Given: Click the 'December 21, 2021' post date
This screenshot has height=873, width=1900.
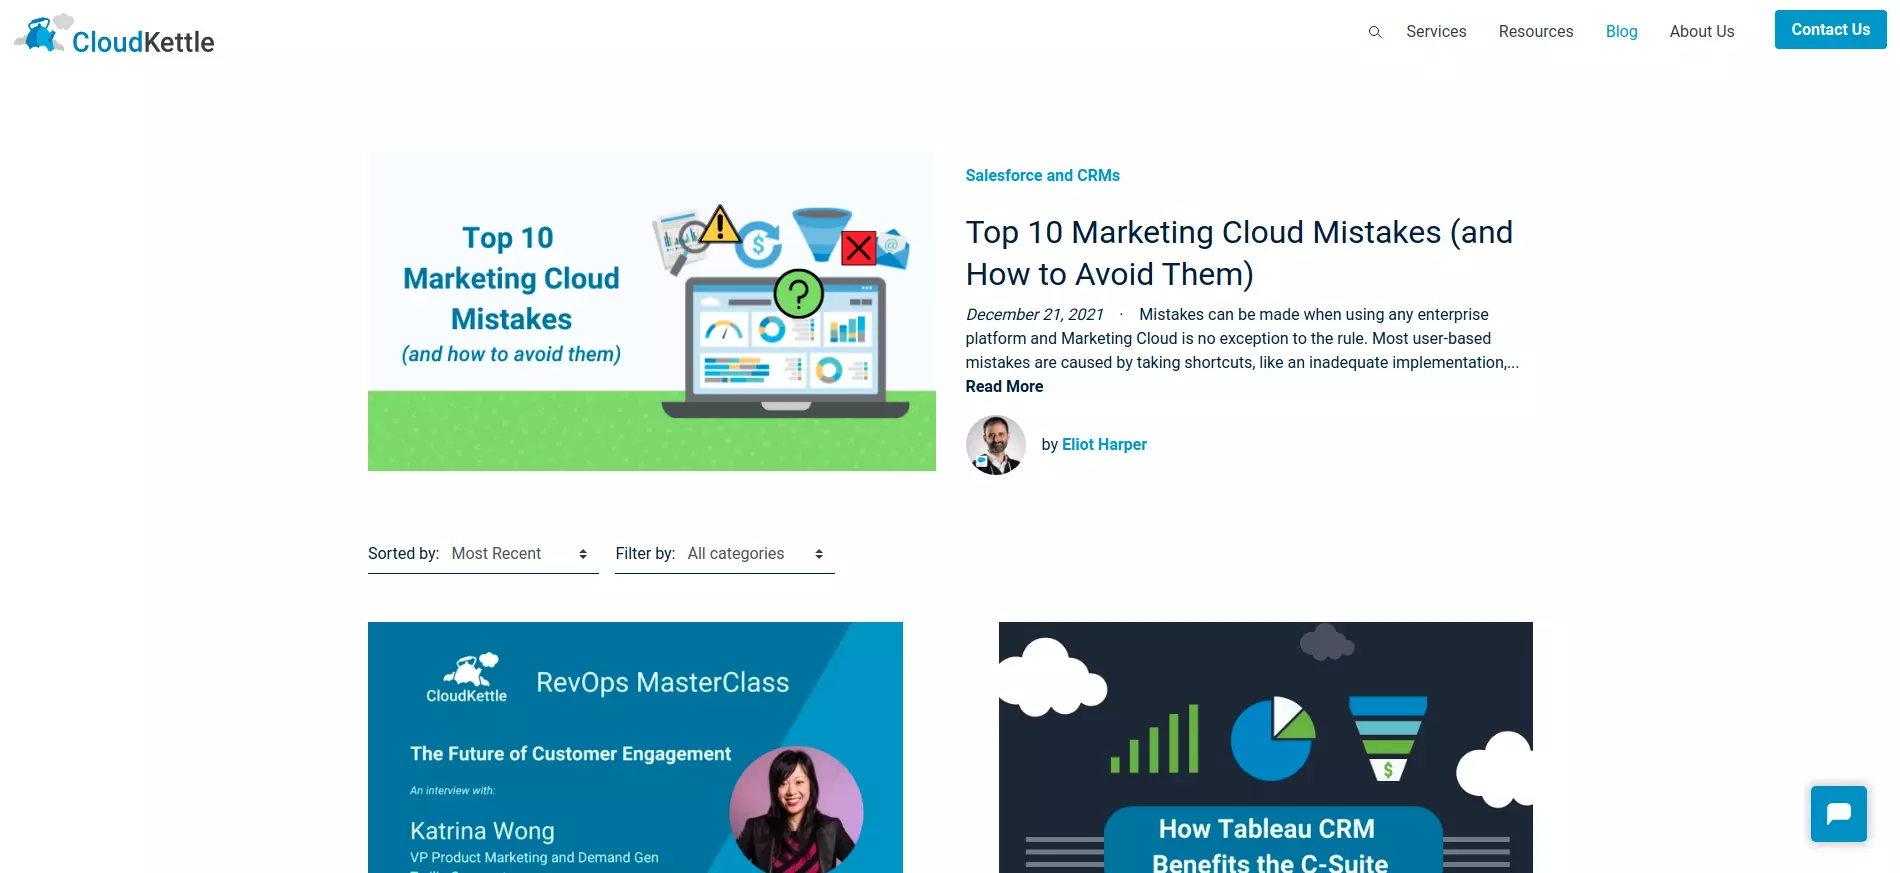Looking at the screenshot, I should pyautogui.click(x=1034, y=314).
